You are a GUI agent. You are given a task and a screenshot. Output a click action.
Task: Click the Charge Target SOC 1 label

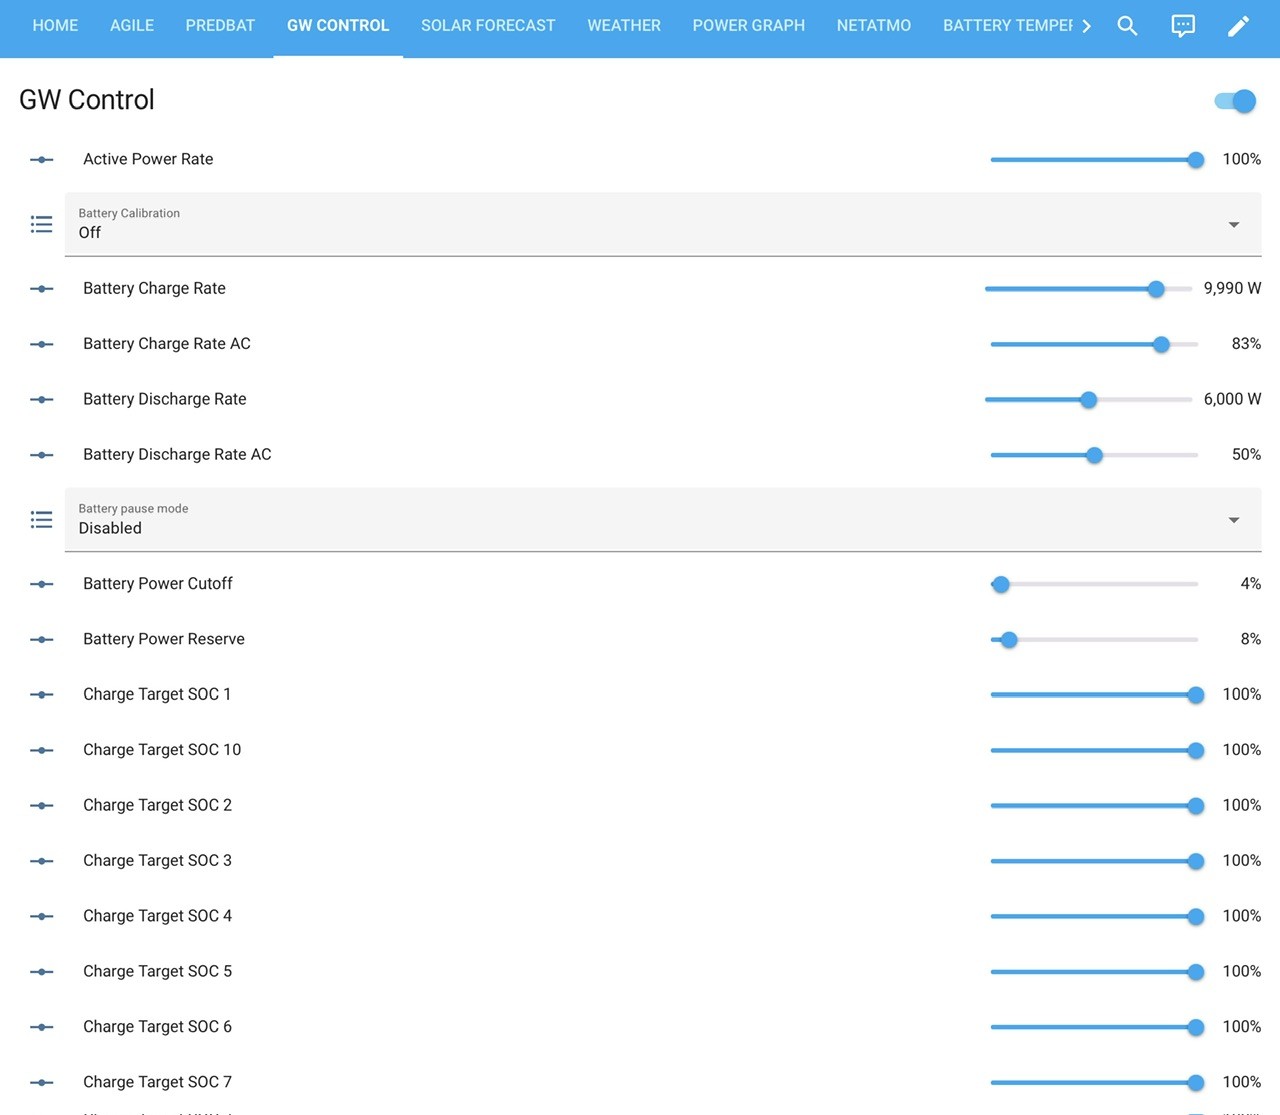coord(157,694)
